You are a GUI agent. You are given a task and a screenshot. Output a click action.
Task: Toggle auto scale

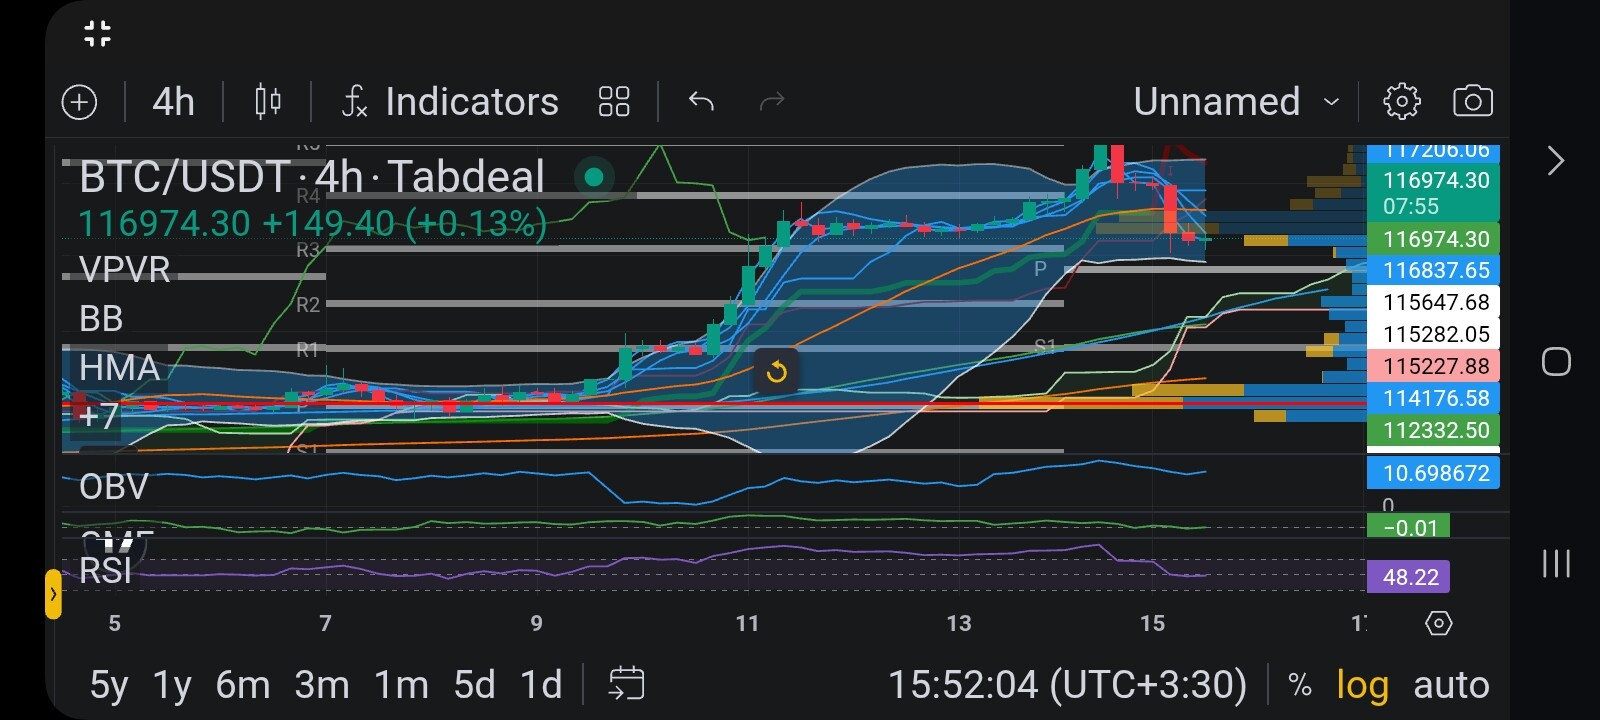[1451, 685]
